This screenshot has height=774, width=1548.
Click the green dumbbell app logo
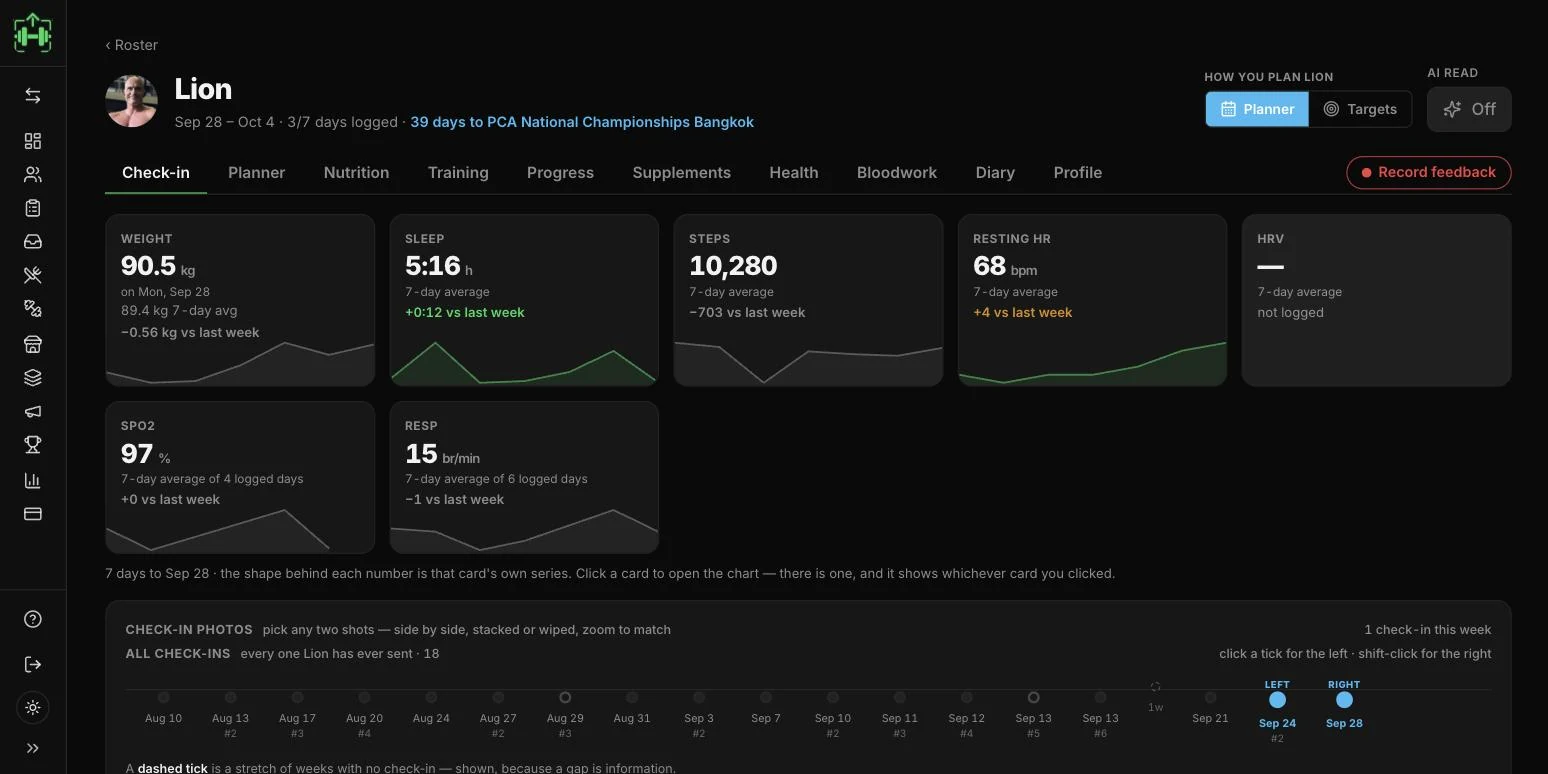(33, 33)
